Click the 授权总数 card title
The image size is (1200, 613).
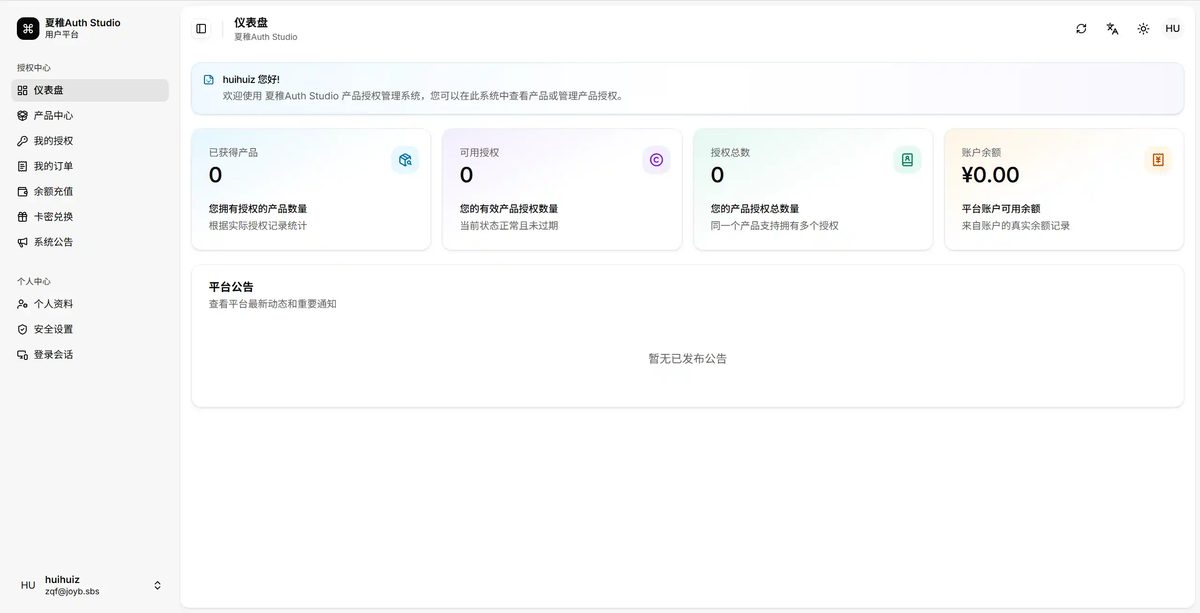tap(730, 153)
